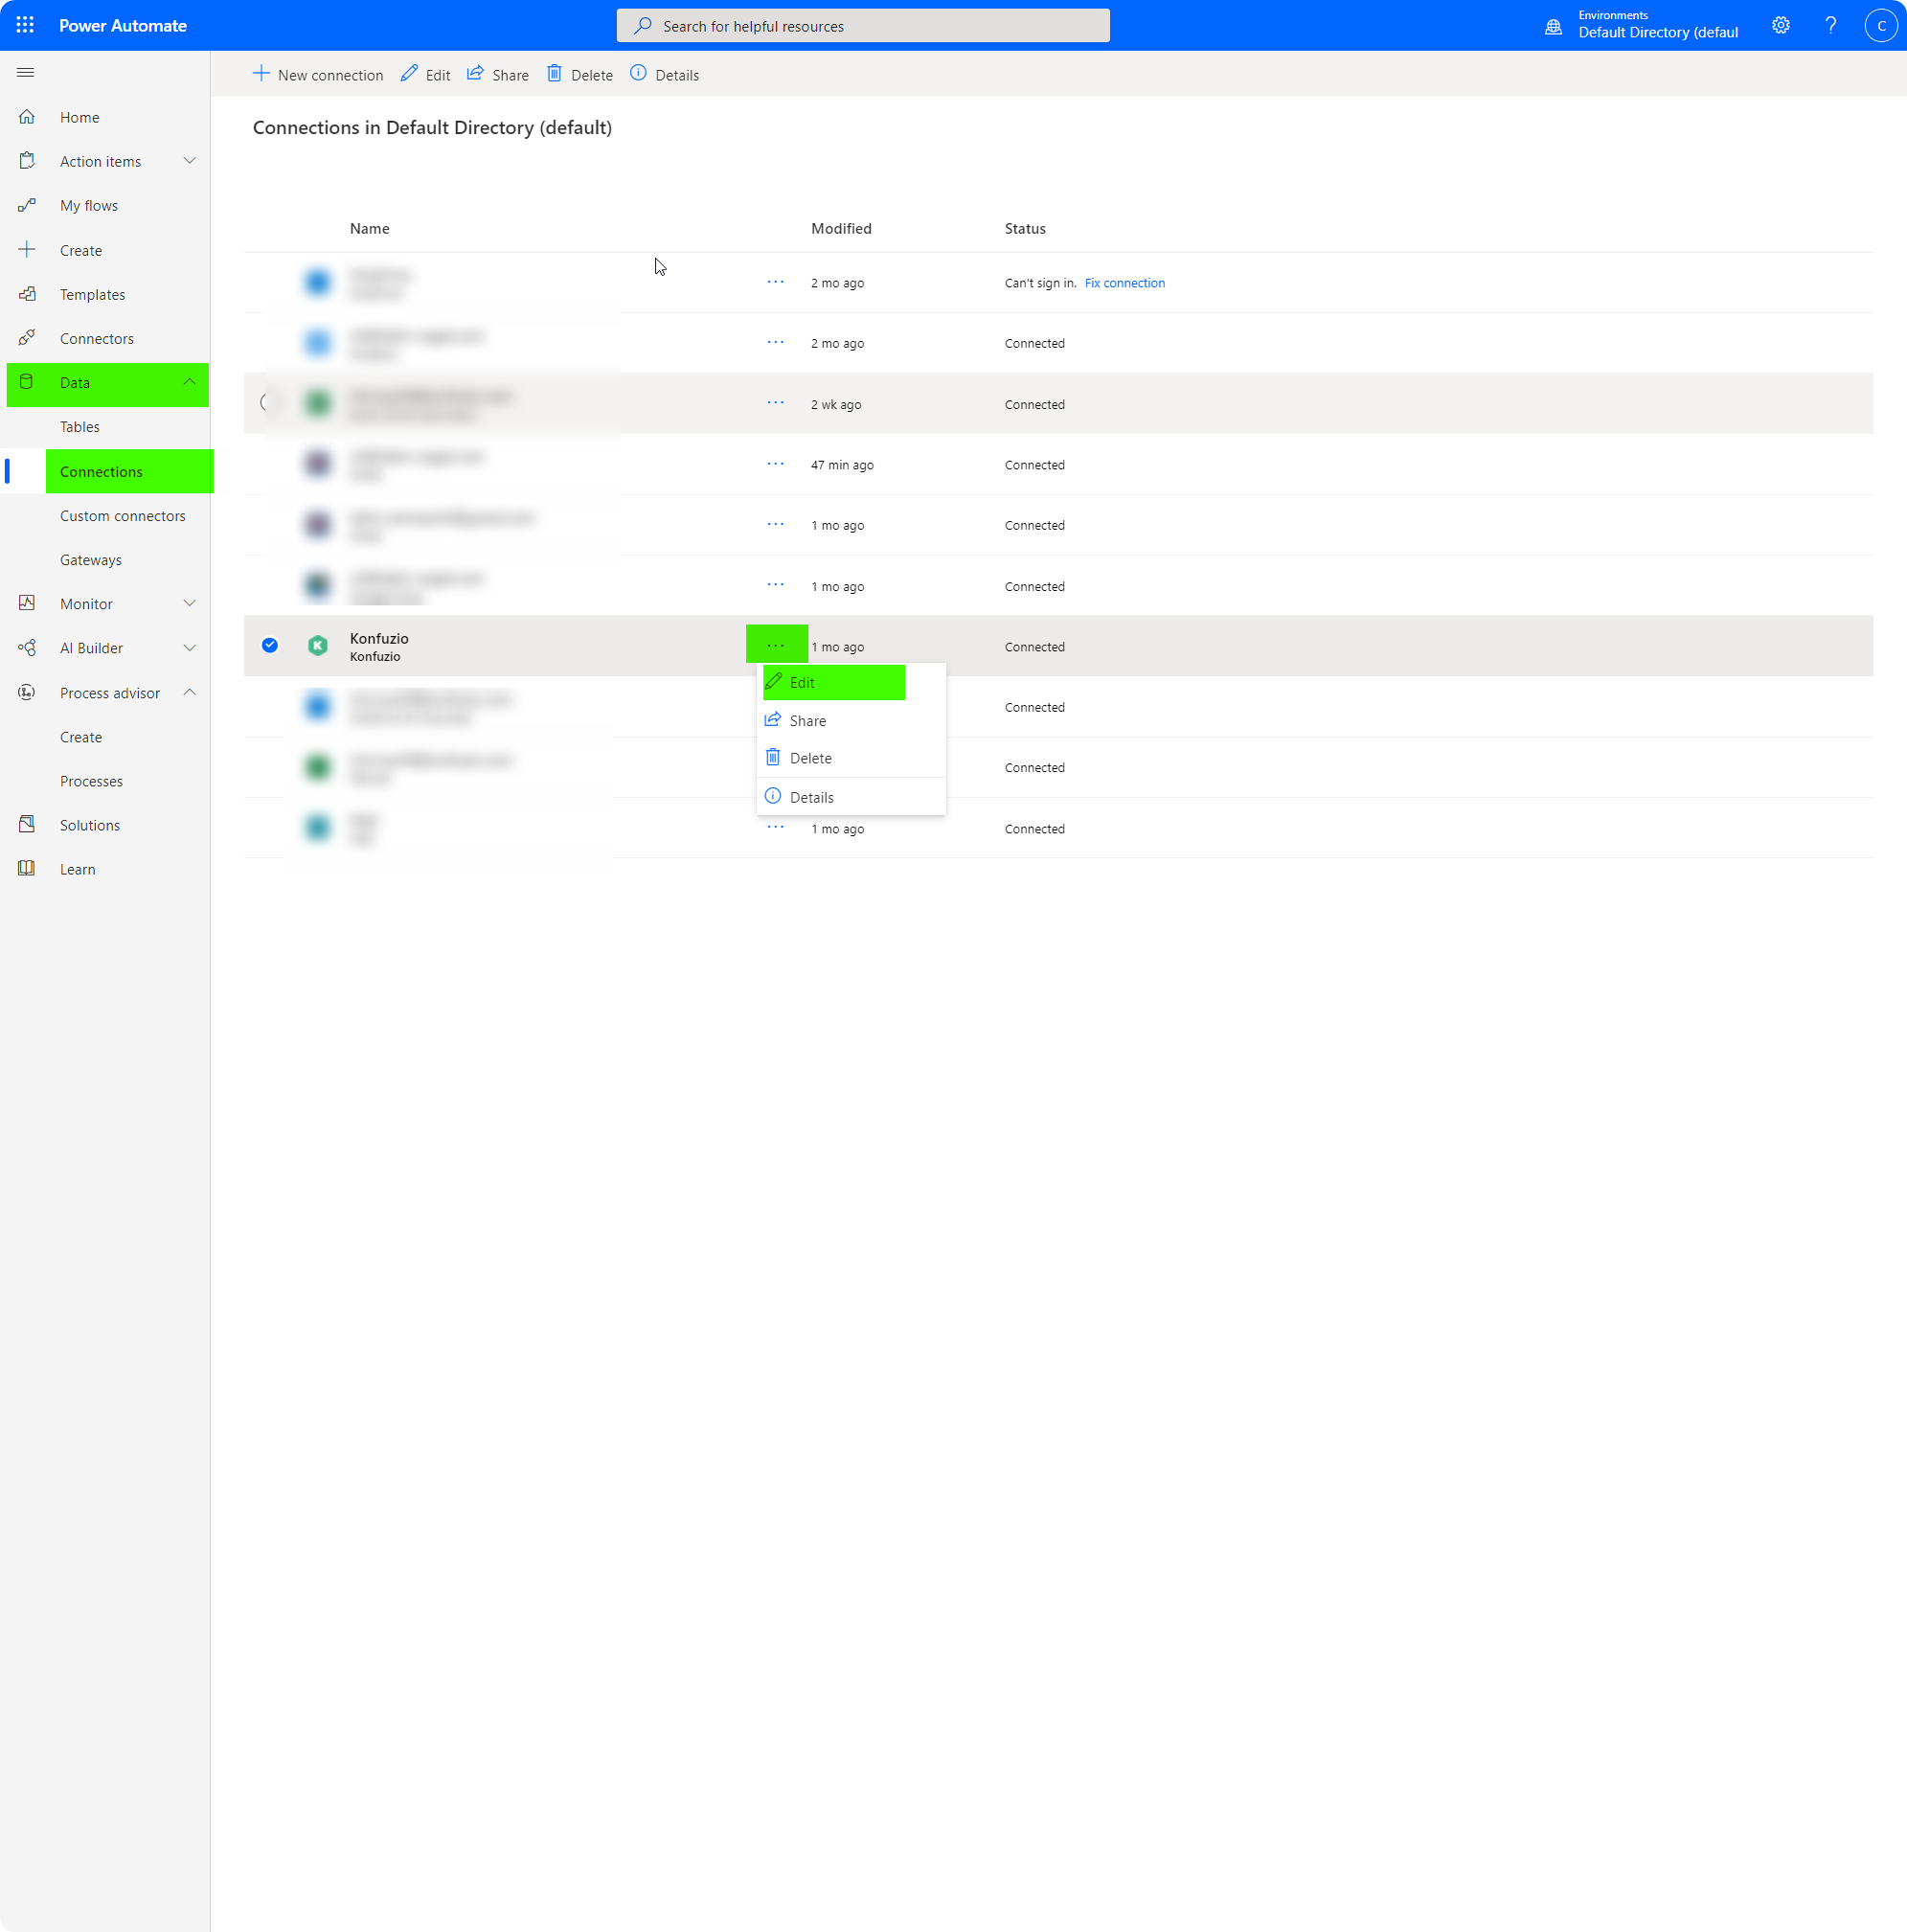Click the Action items clipboard icon
This screenshot has width=1907, height=1932.
[x=27, y=161]
